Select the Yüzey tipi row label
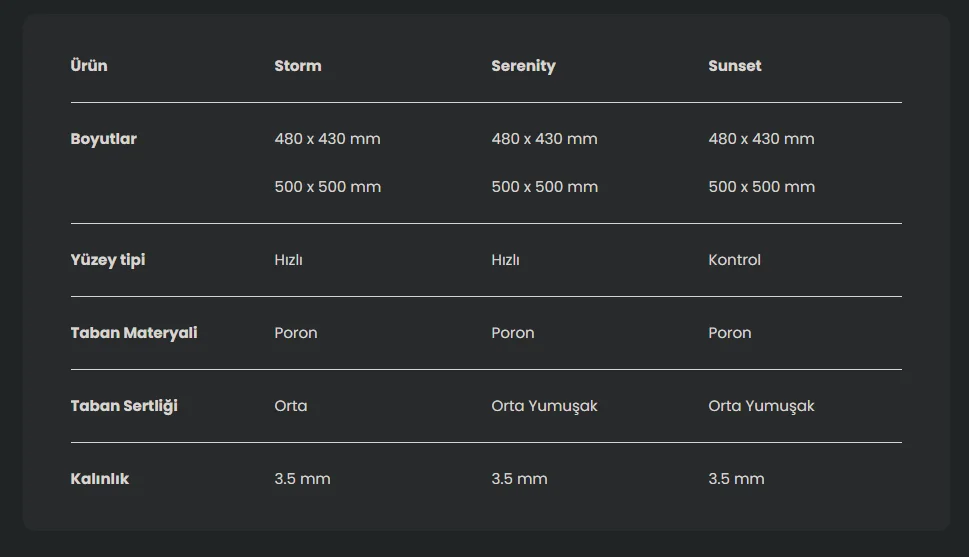Screen dimensions: 969x557 (107, 260)
